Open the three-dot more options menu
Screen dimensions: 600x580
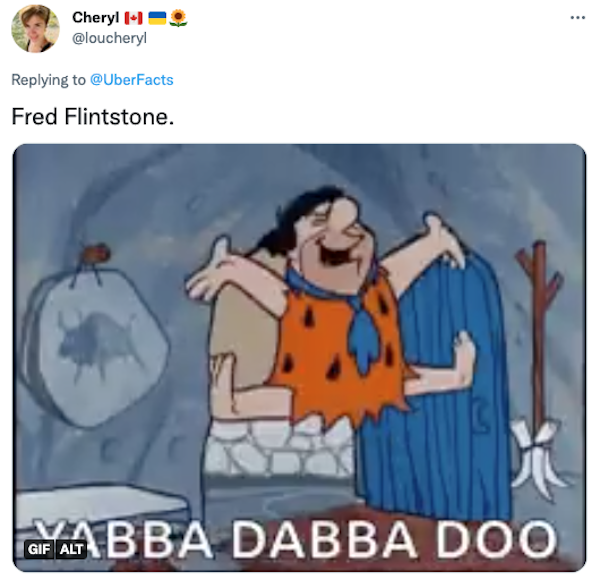[x=577, y=18]
